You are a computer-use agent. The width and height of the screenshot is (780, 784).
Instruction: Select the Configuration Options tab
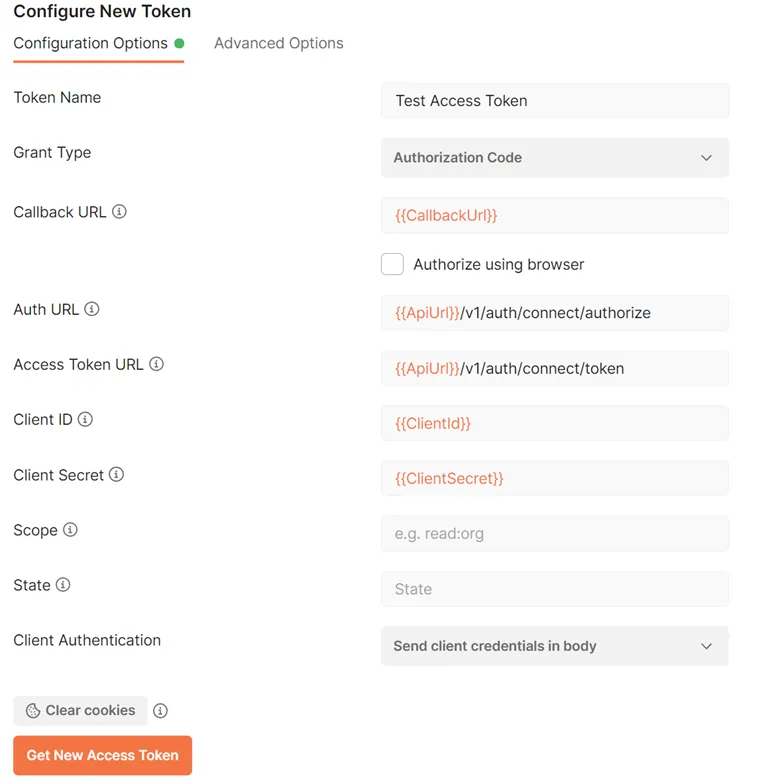tap(90, 43)
